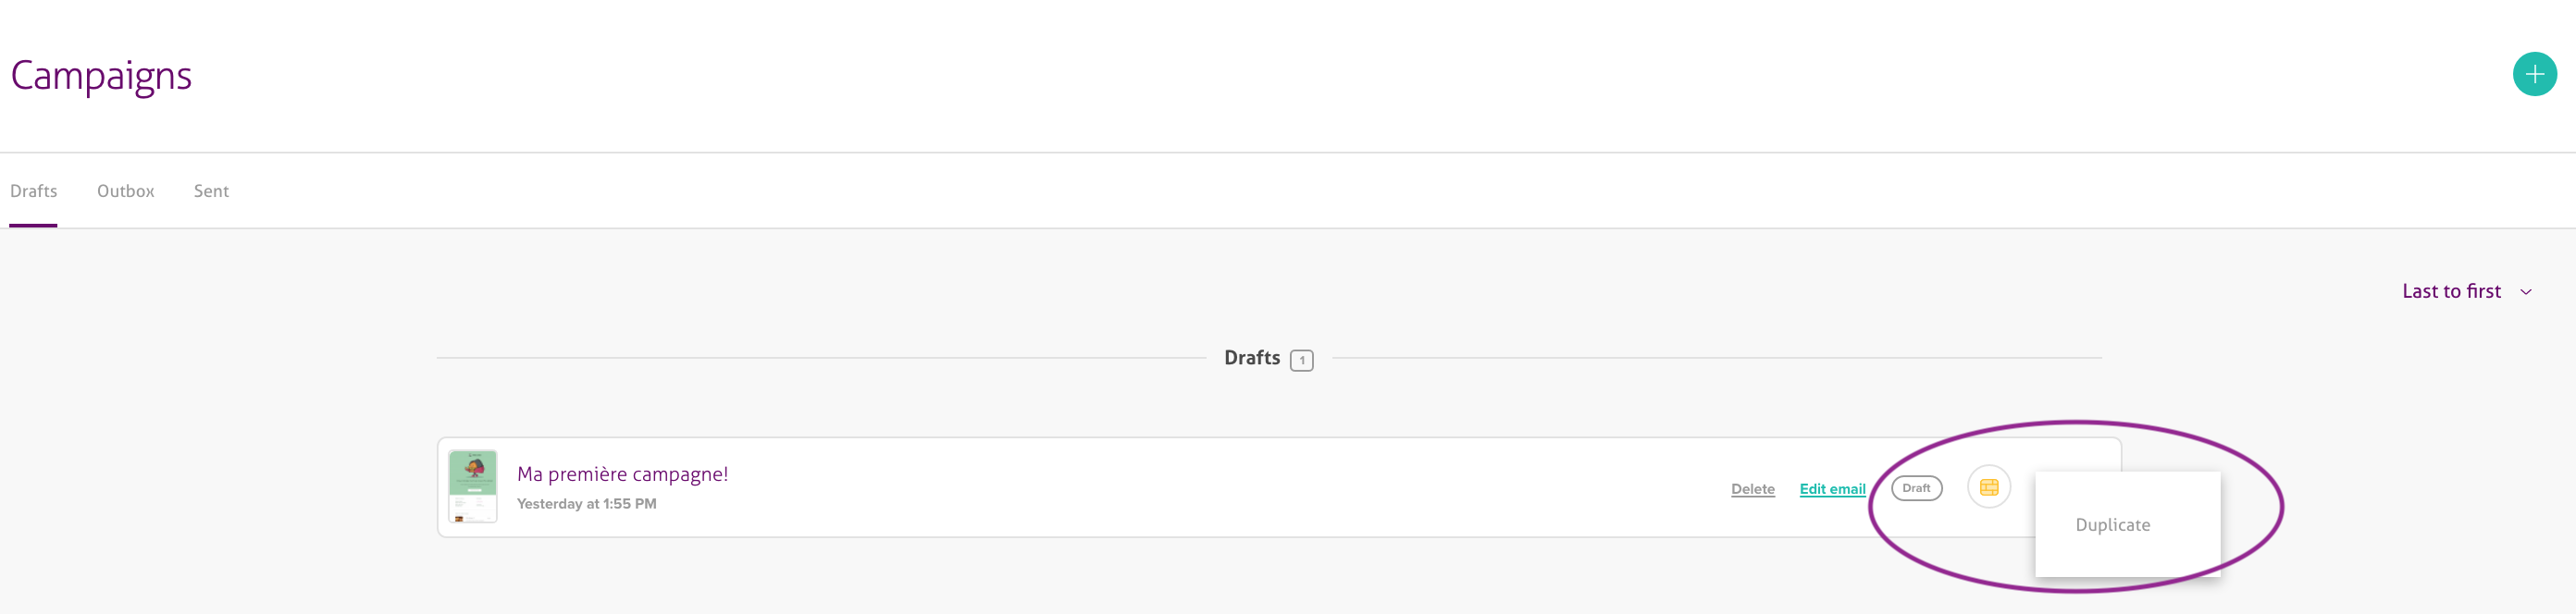Switch to the Outbox tab
2576x614 pixels.
pos(125,191)
